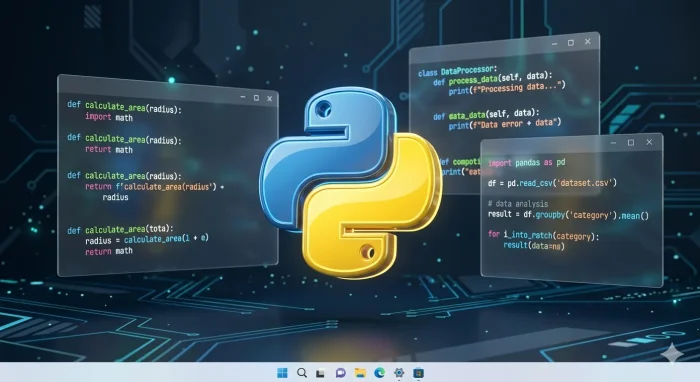
Task: Click 'def process_data(self, data):' line
Action: pos(493,79)
